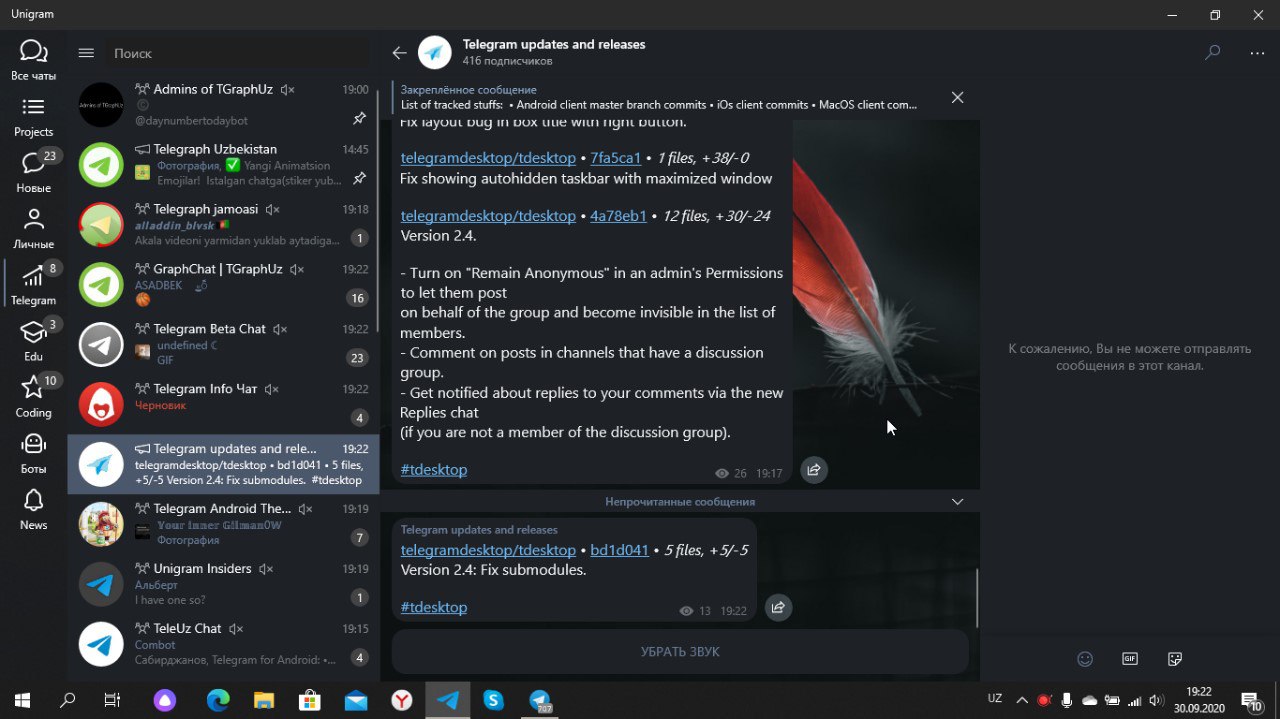Image resolution: width=1280 pixels, height=719 pixels.
Task: Open telegramdesktop/tdesktop link above 7fa5ca1
Action: [x=488, y=158]
